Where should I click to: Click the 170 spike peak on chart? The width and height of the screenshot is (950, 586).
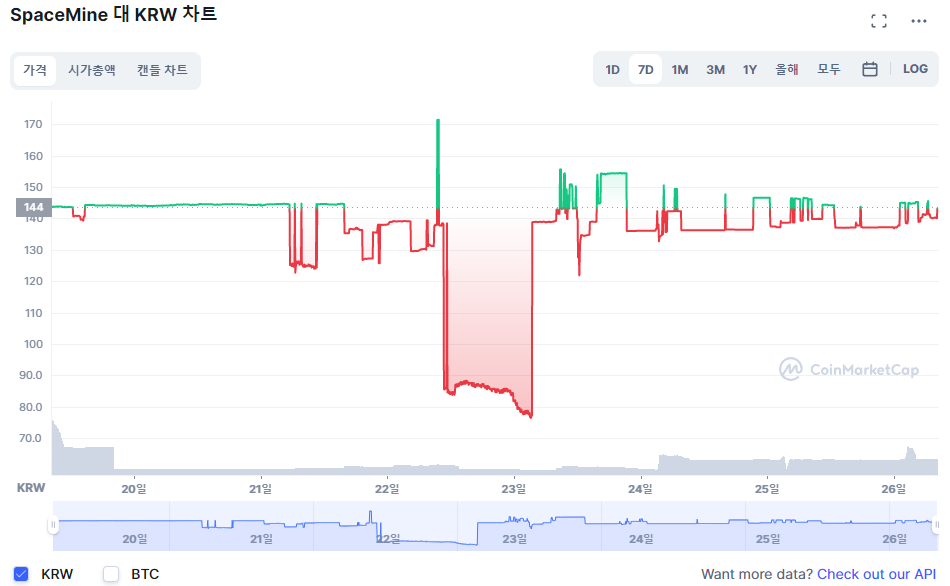coord(438,121)
